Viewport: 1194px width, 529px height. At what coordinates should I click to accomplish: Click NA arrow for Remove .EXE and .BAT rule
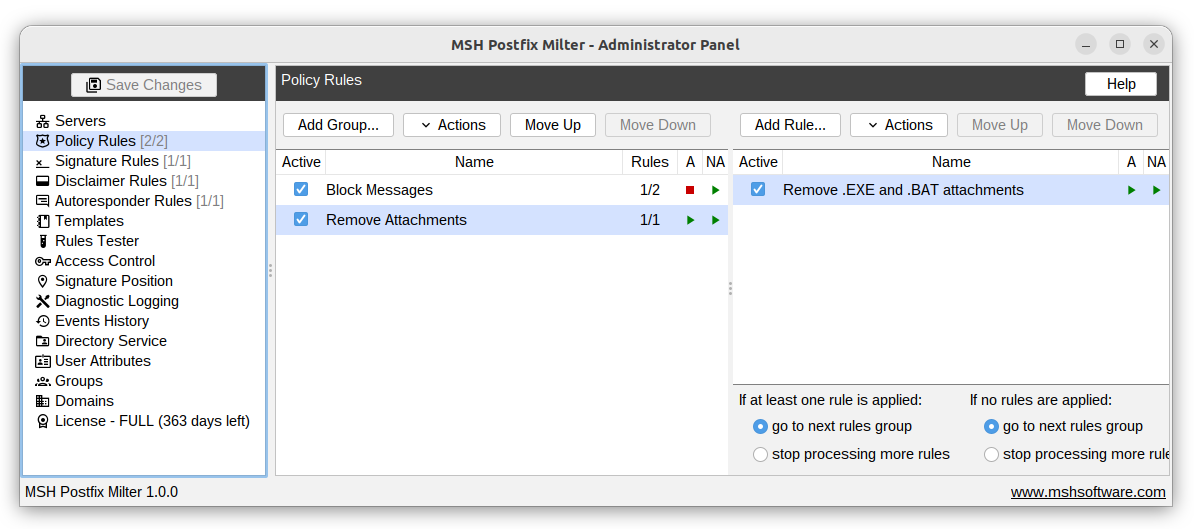(1157, 190)
